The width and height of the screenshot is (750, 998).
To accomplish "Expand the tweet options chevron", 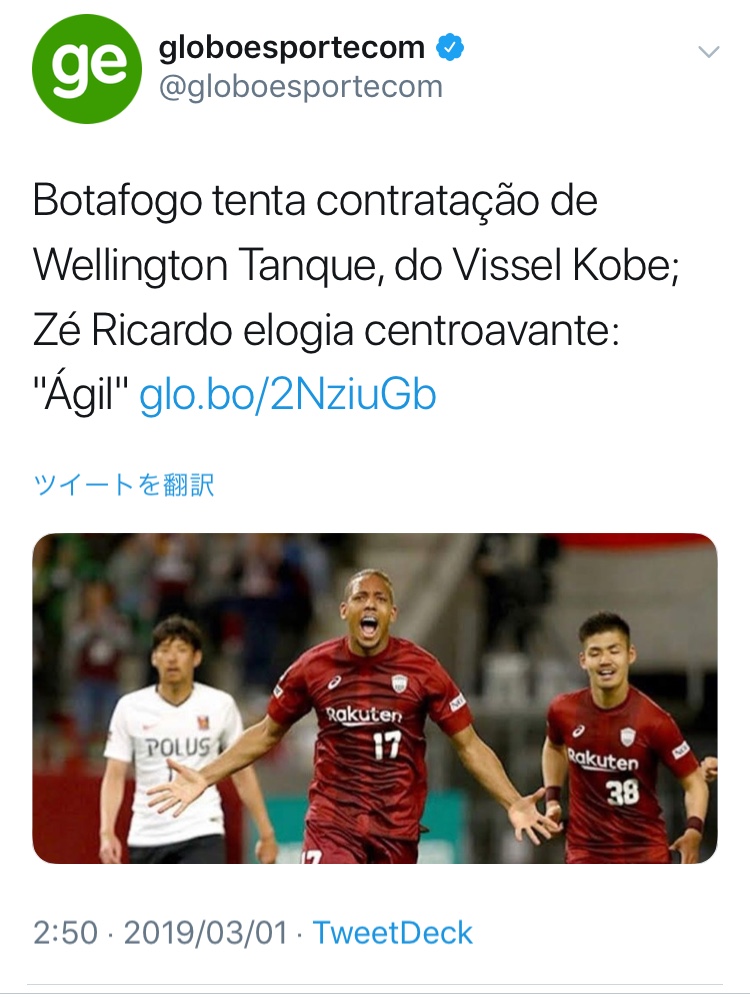I will [x=709, y=52].
